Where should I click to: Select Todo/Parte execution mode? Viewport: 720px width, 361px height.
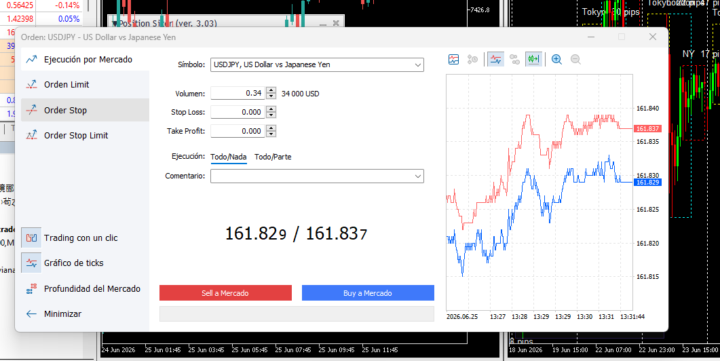[273, 157]
